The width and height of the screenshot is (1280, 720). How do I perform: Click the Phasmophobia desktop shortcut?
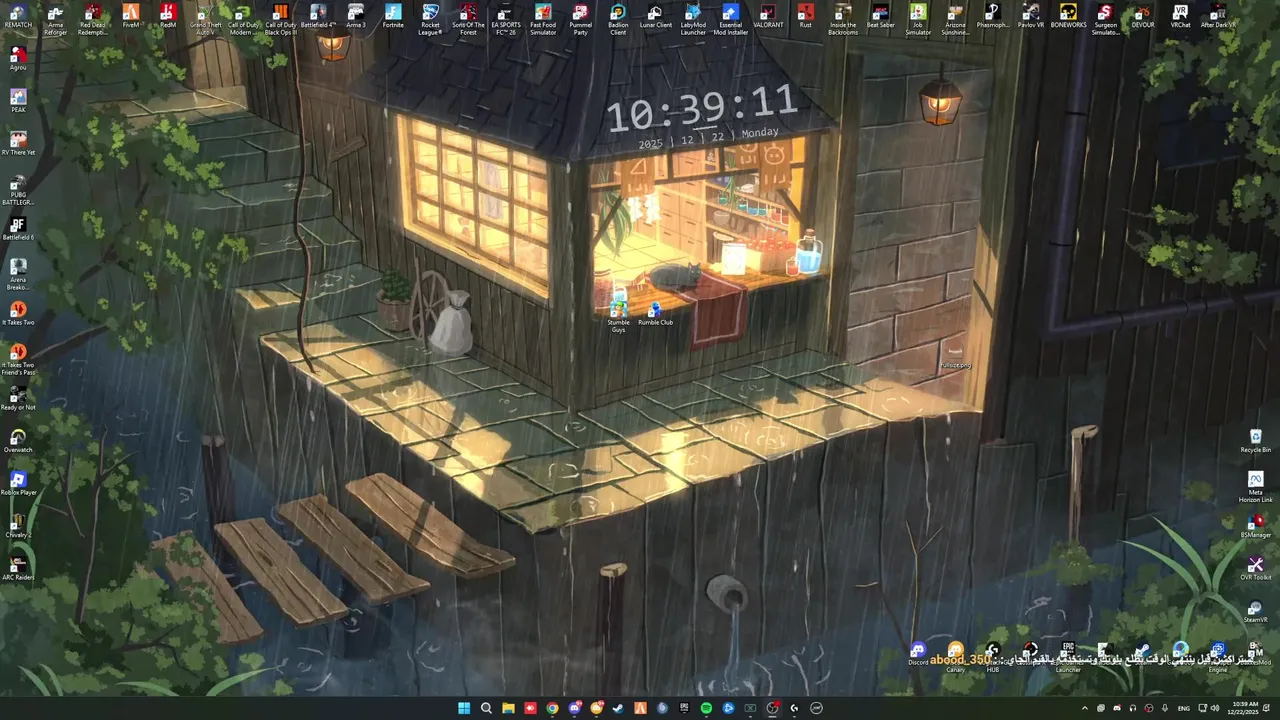993,17
